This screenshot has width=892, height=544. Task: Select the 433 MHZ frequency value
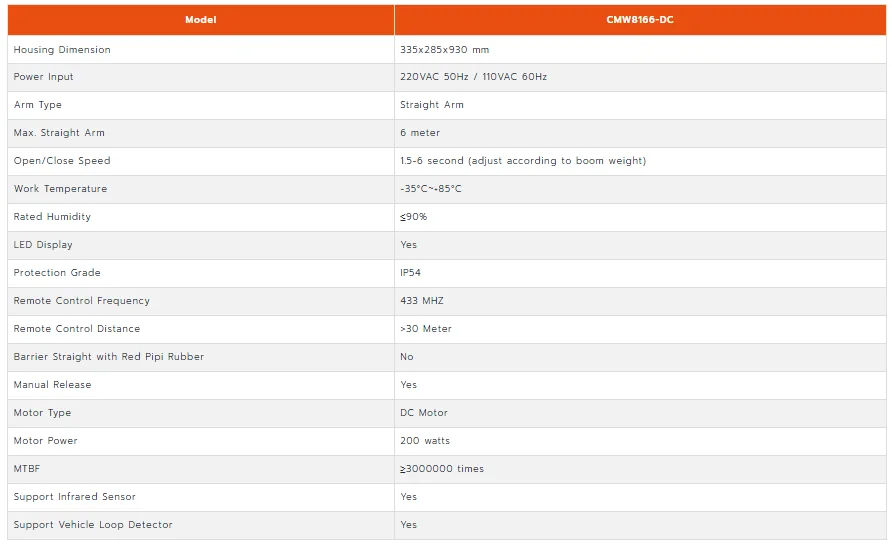click(x=422, y=300)
